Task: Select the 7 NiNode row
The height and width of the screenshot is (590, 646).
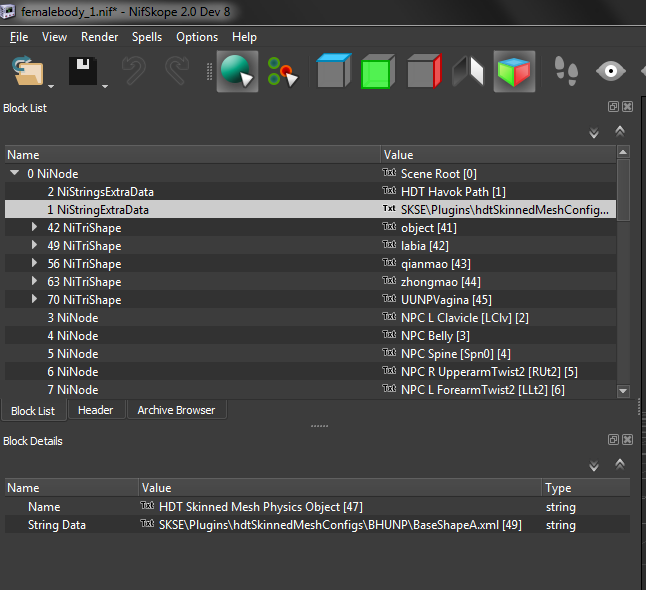Action: 310,389
